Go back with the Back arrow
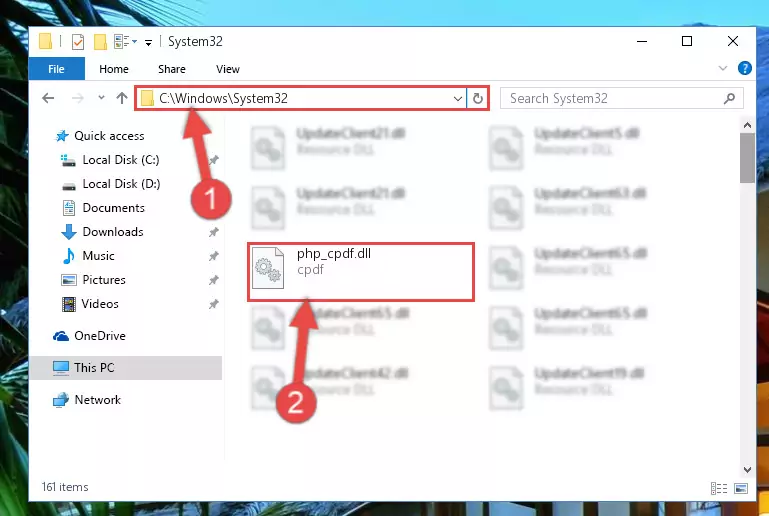 [x=48, y=98]
